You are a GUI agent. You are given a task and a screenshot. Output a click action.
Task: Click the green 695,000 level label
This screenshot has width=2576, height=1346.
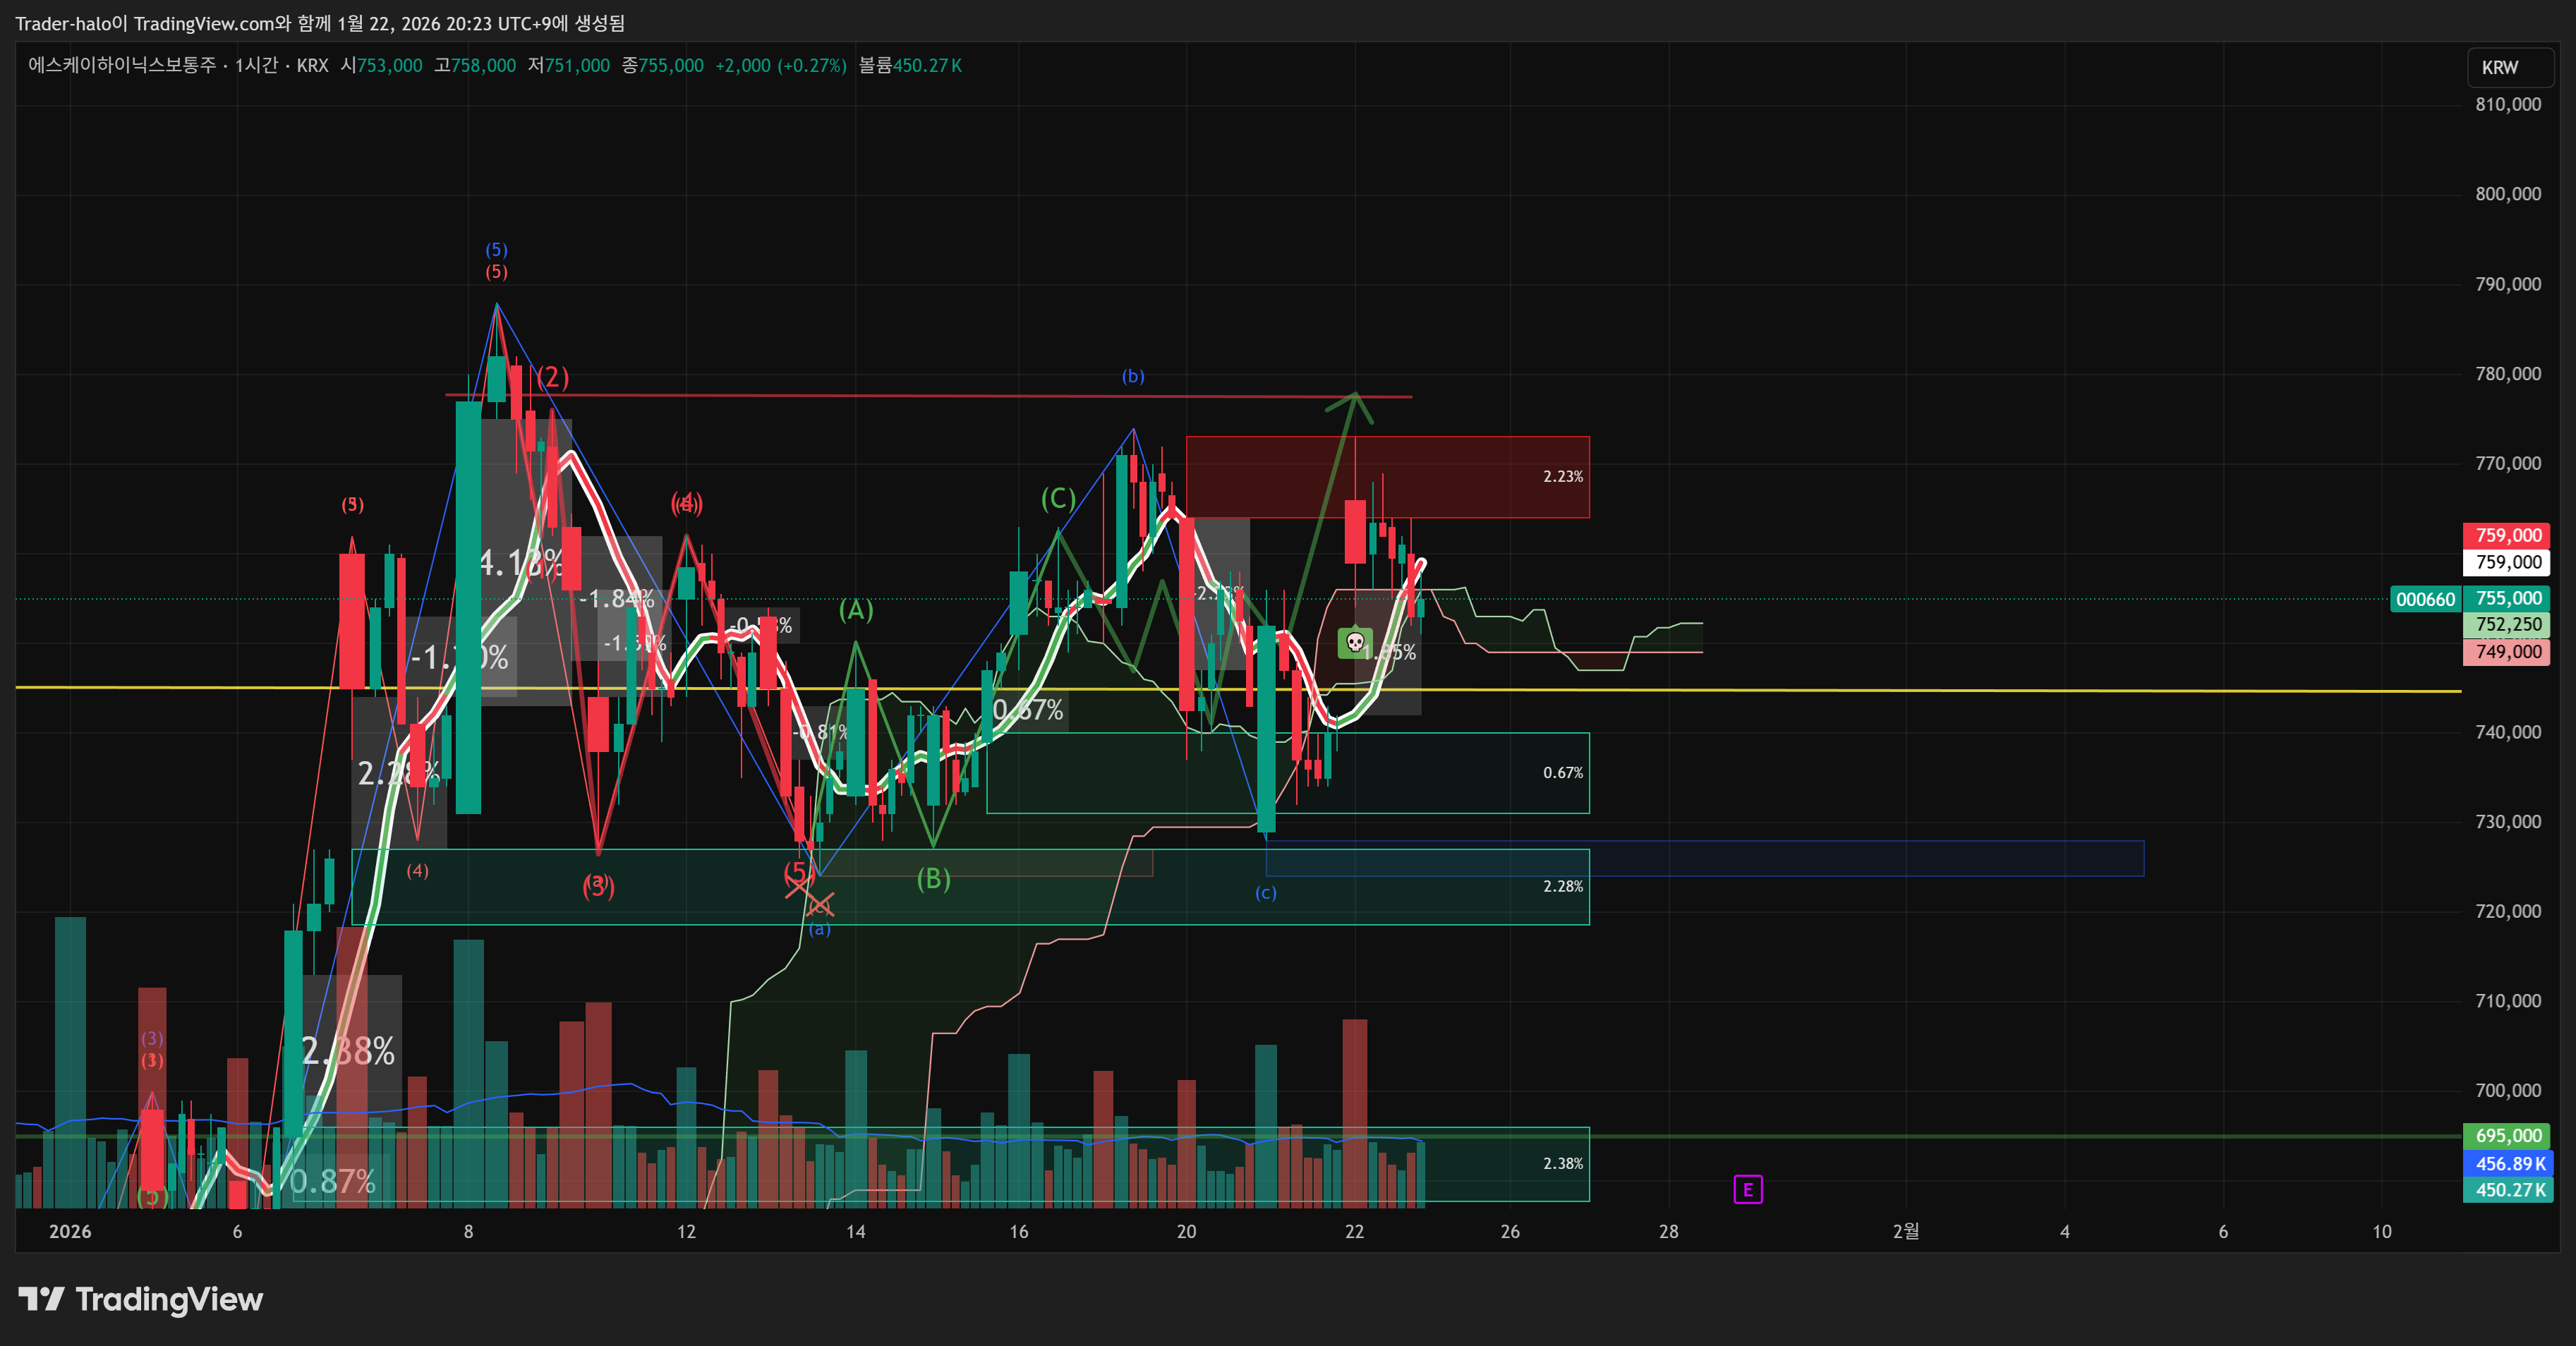tap(2508, 1136)
